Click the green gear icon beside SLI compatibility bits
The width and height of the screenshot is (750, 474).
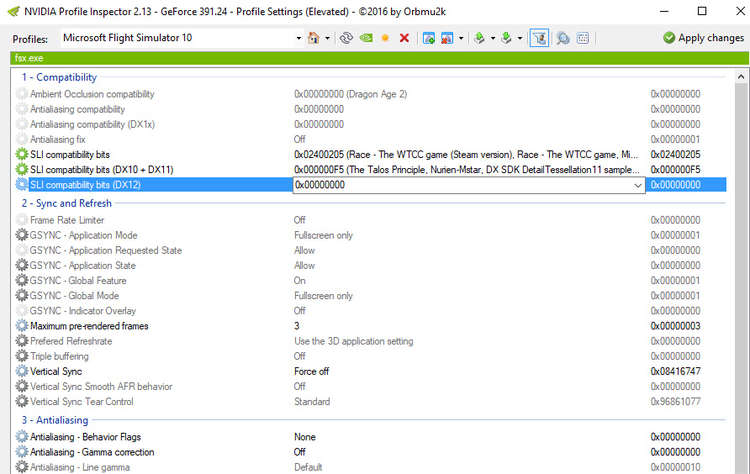22,154
